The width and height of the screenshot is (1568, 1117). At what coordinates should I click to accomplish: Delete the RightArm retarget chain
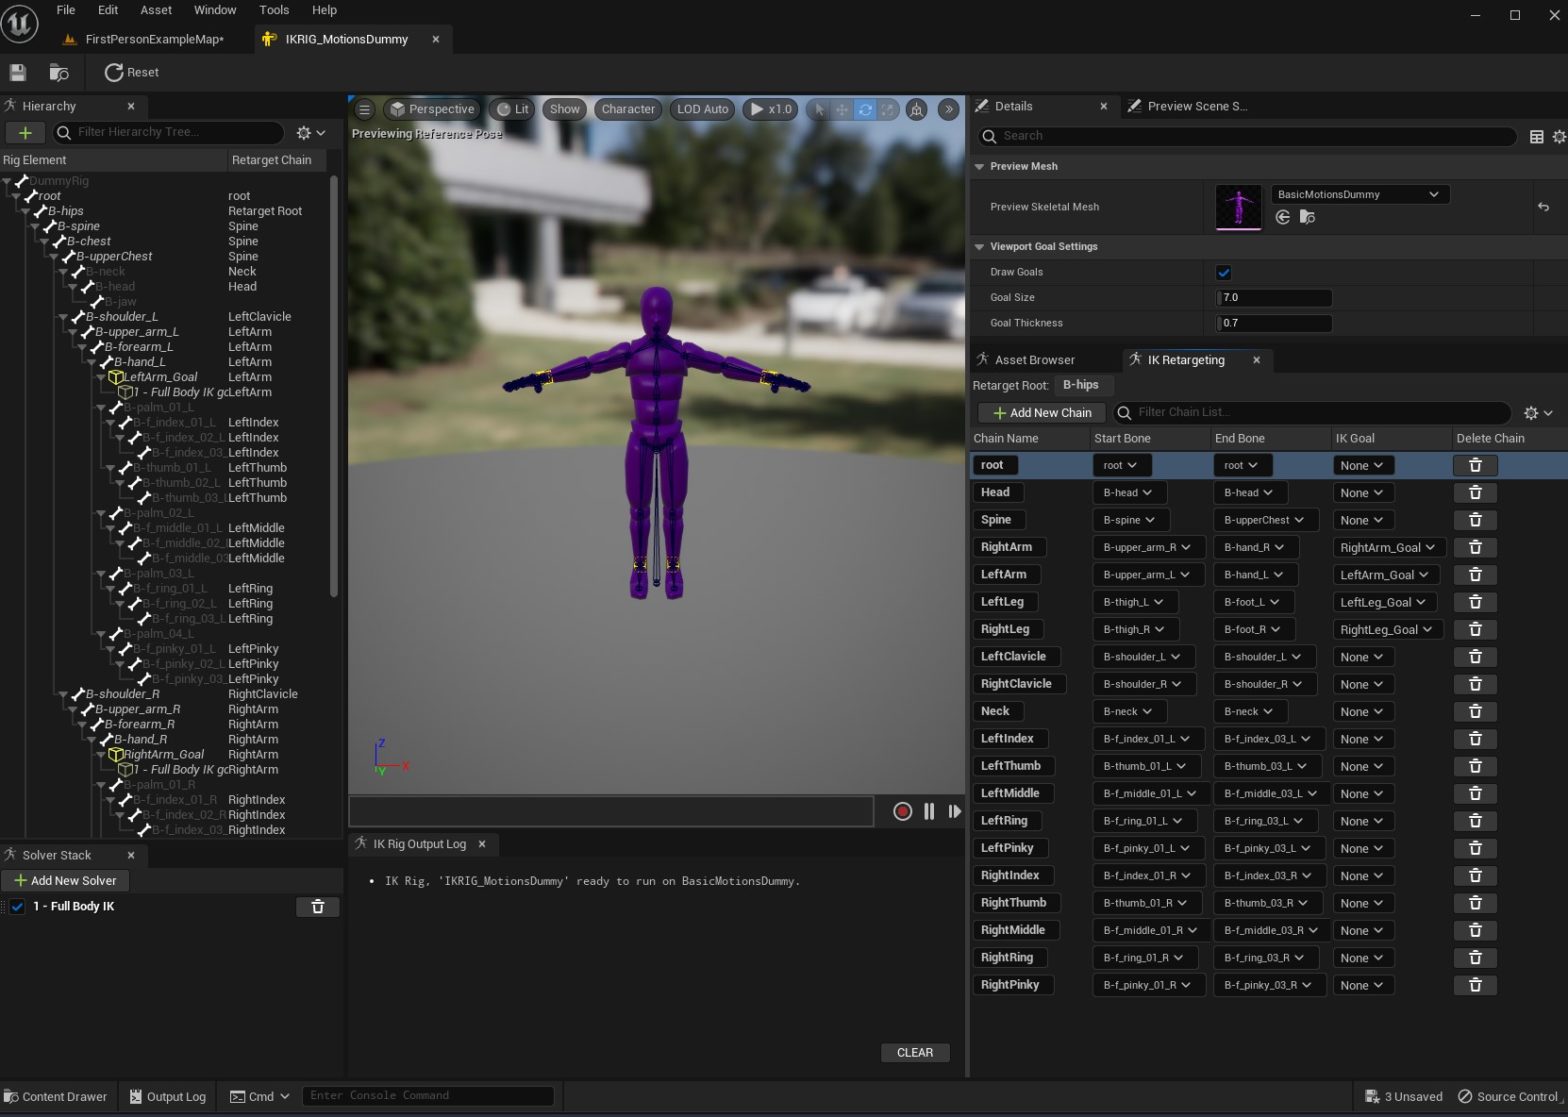[x=1474, y=547]
